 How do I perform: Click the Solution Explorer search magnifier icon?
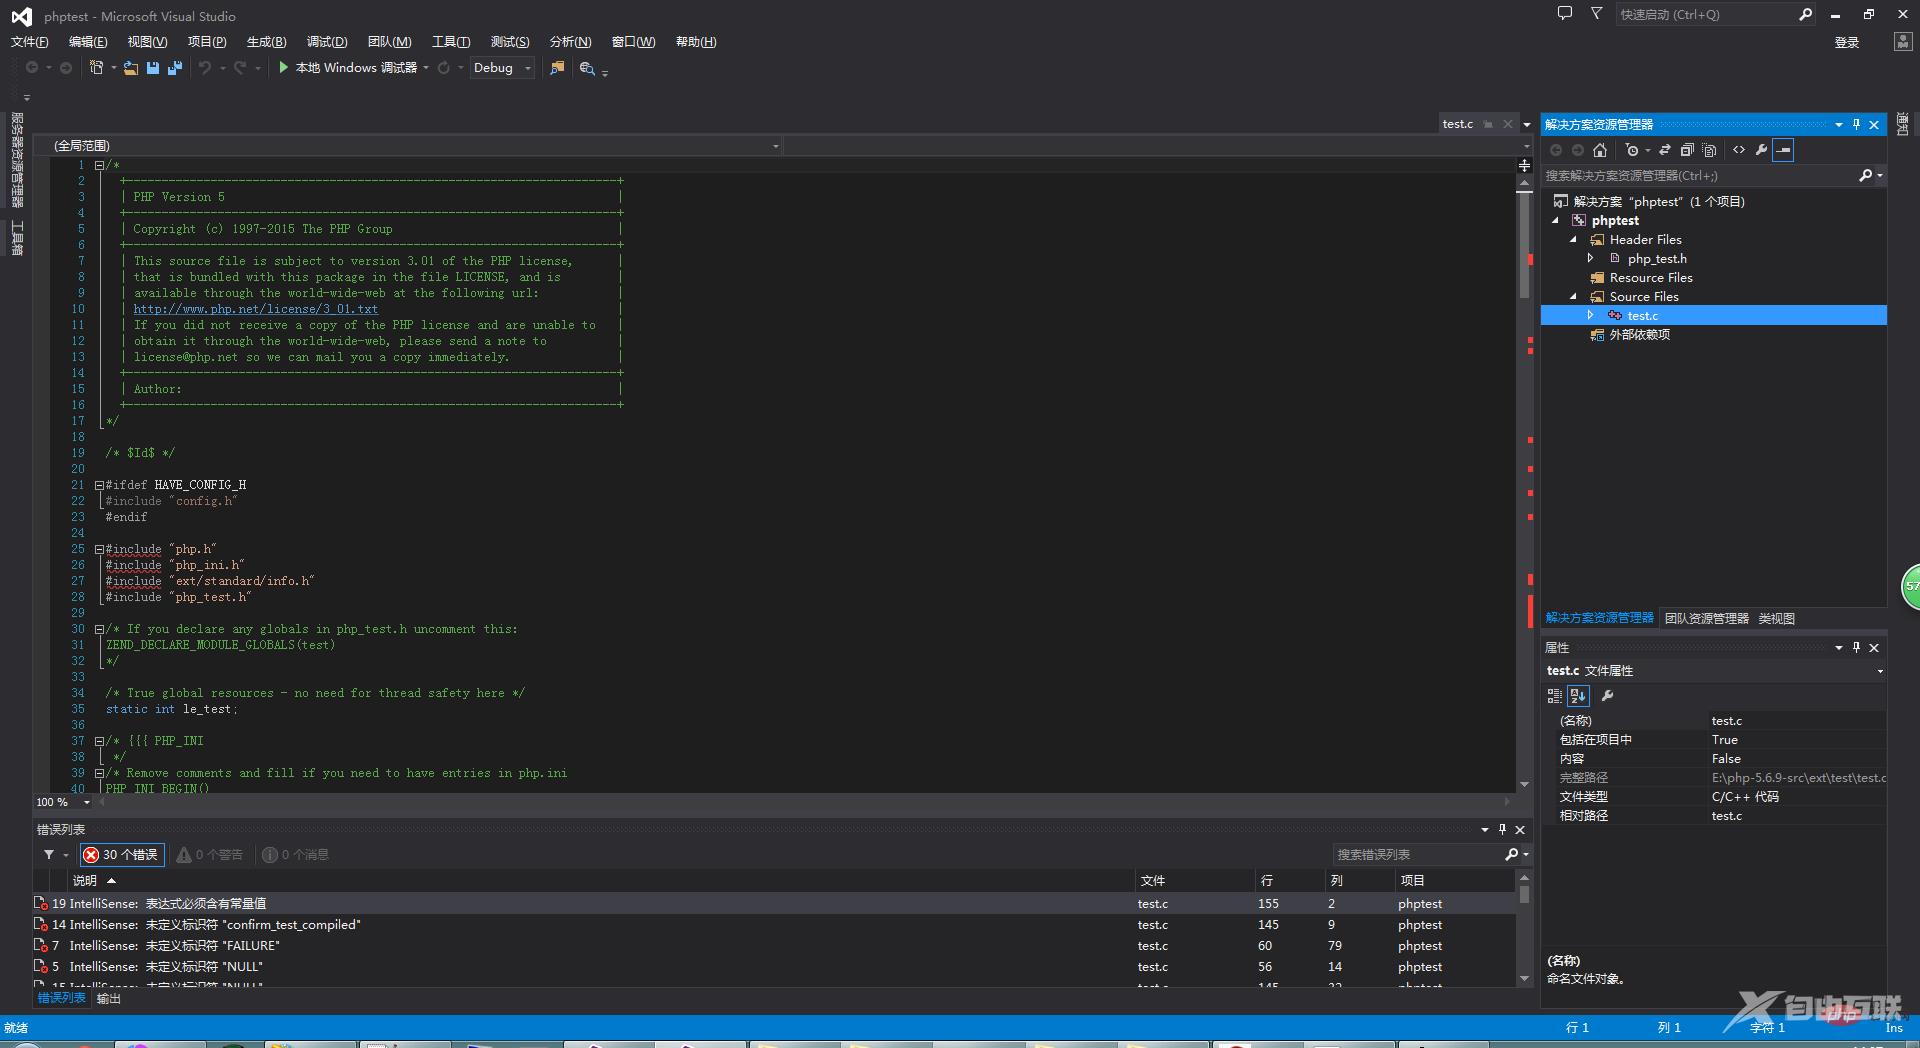pyautogui.click(x=1865, y=175)
